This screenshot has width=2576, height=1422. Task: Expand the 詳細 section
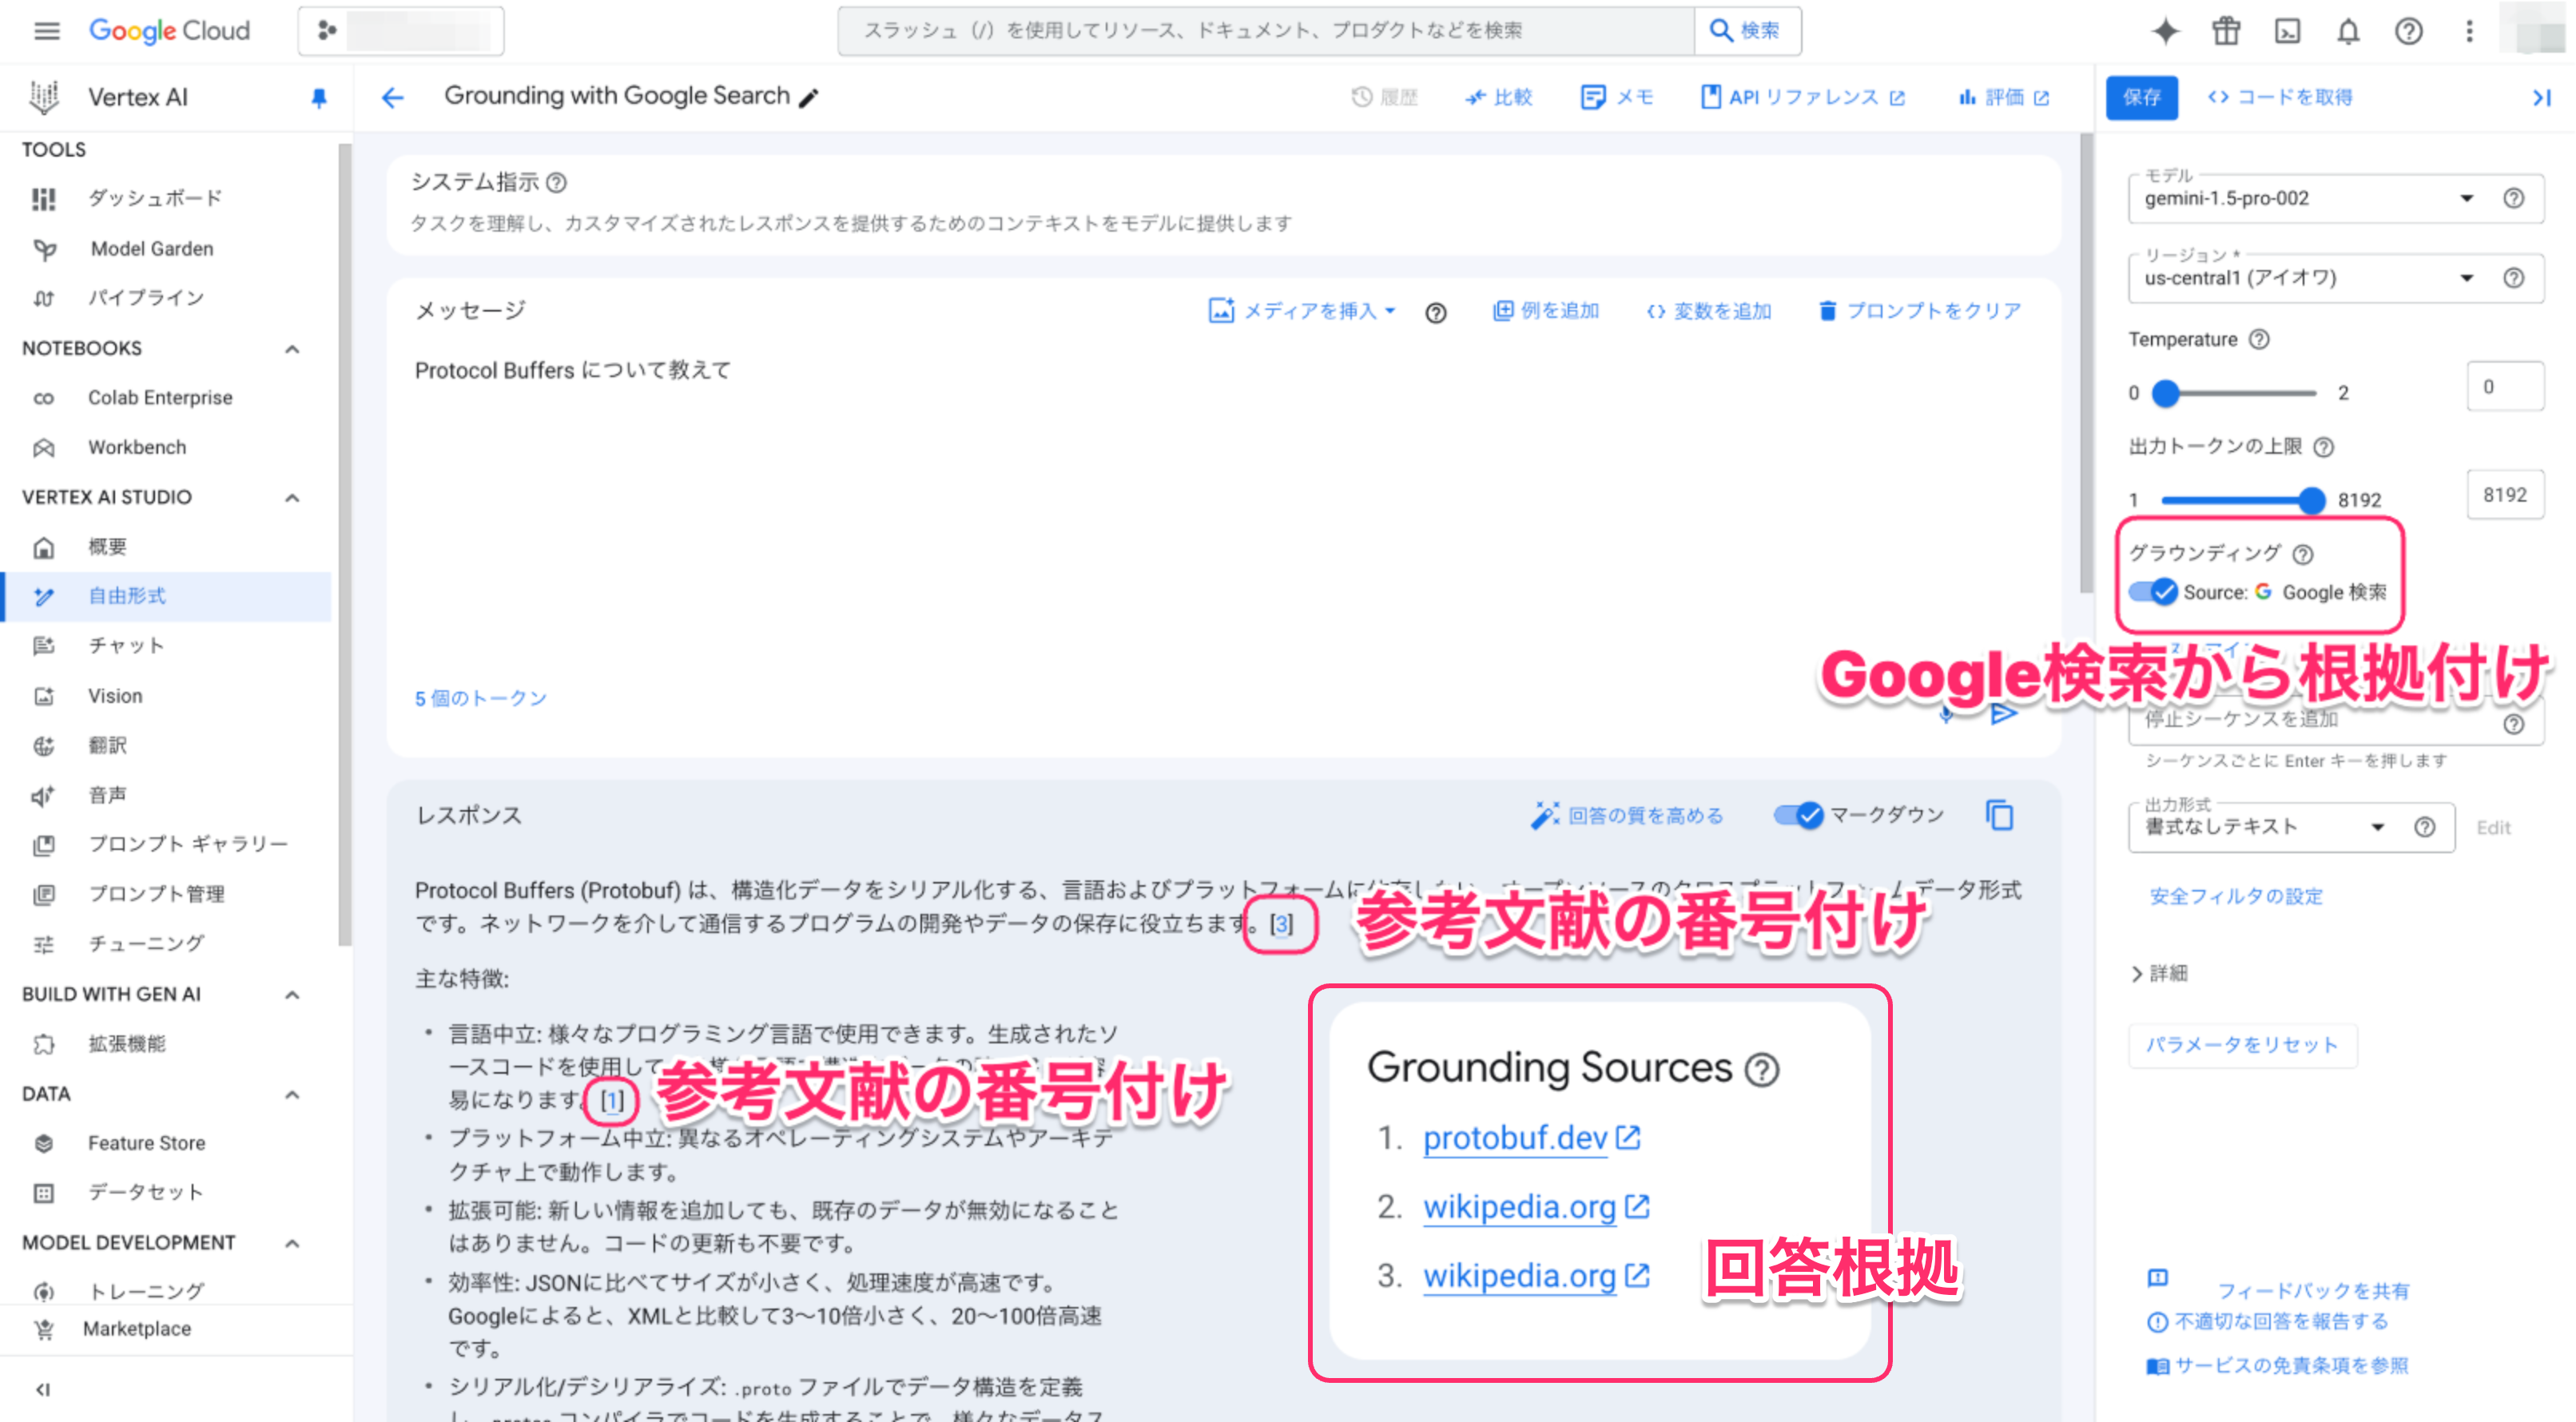point(2159,973)
